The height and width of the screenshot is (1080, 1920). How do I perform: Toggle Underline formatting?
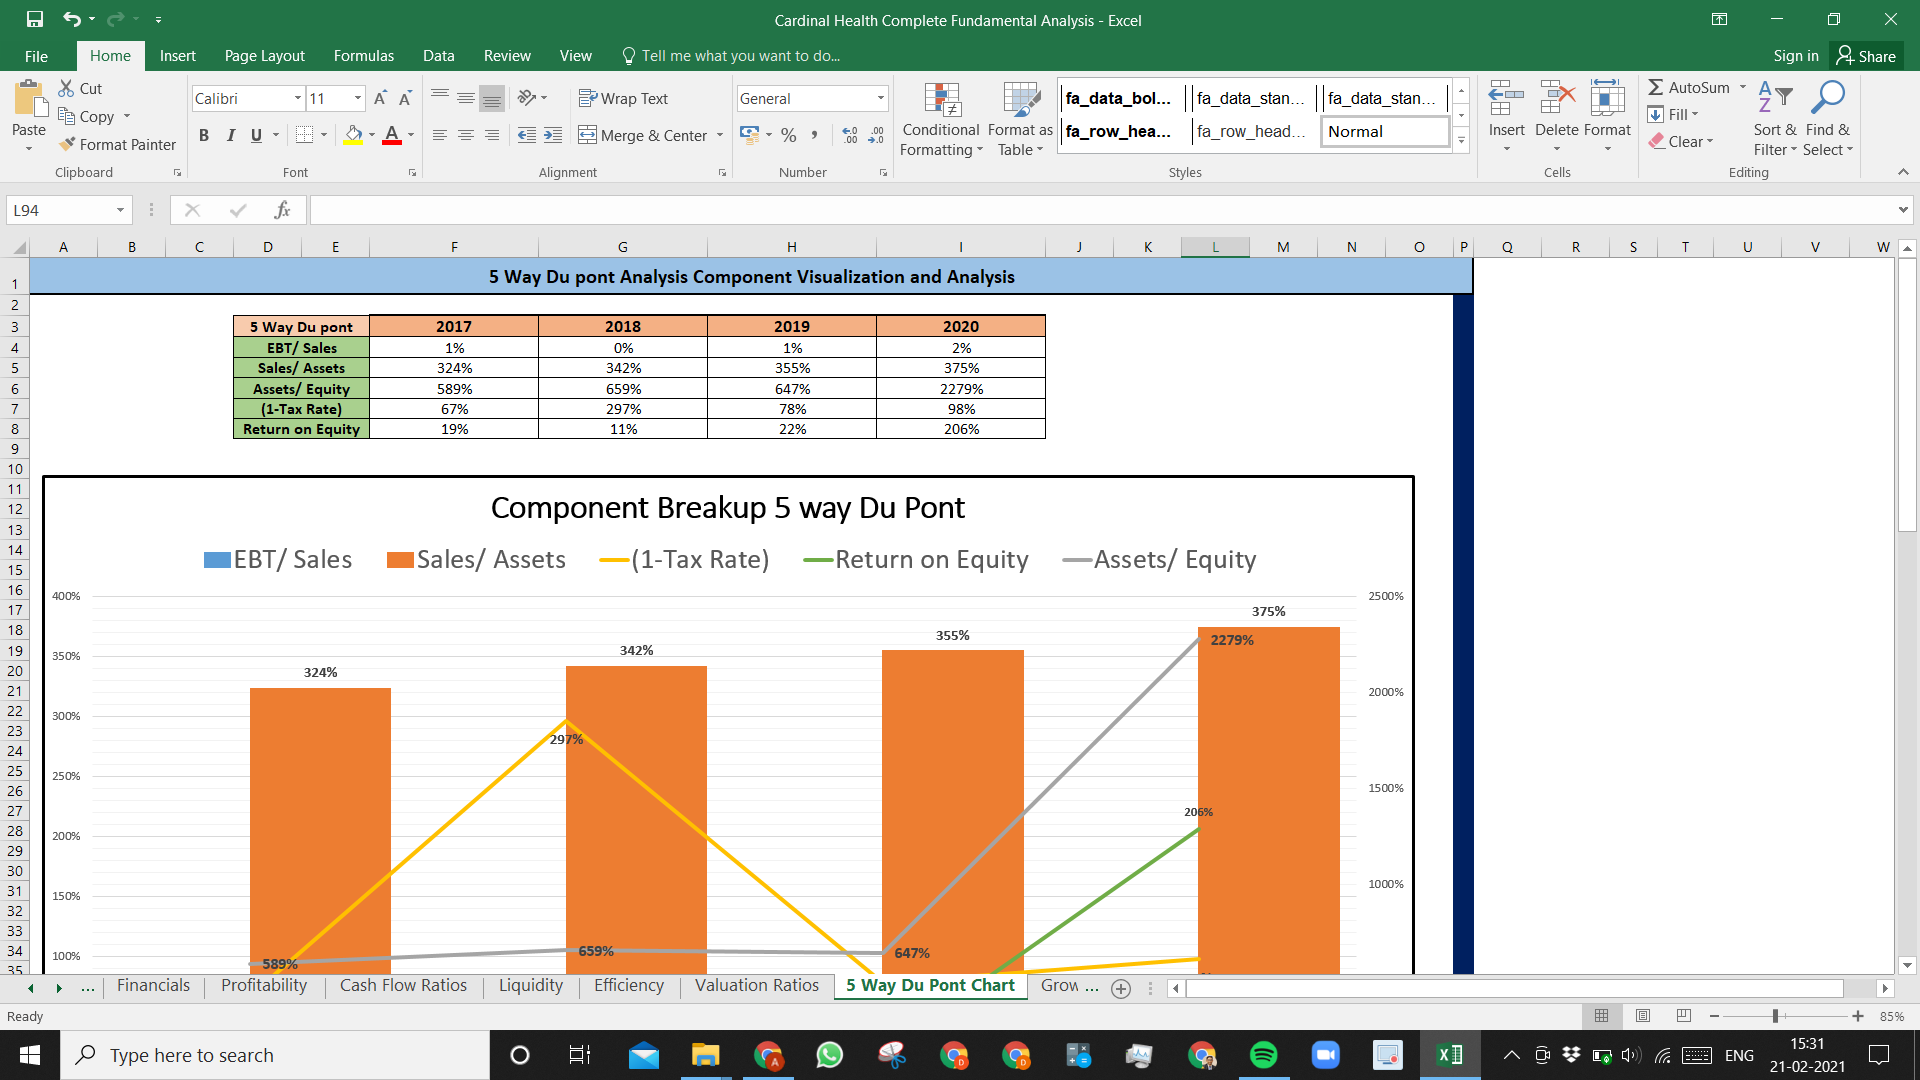tap(256, 135)
